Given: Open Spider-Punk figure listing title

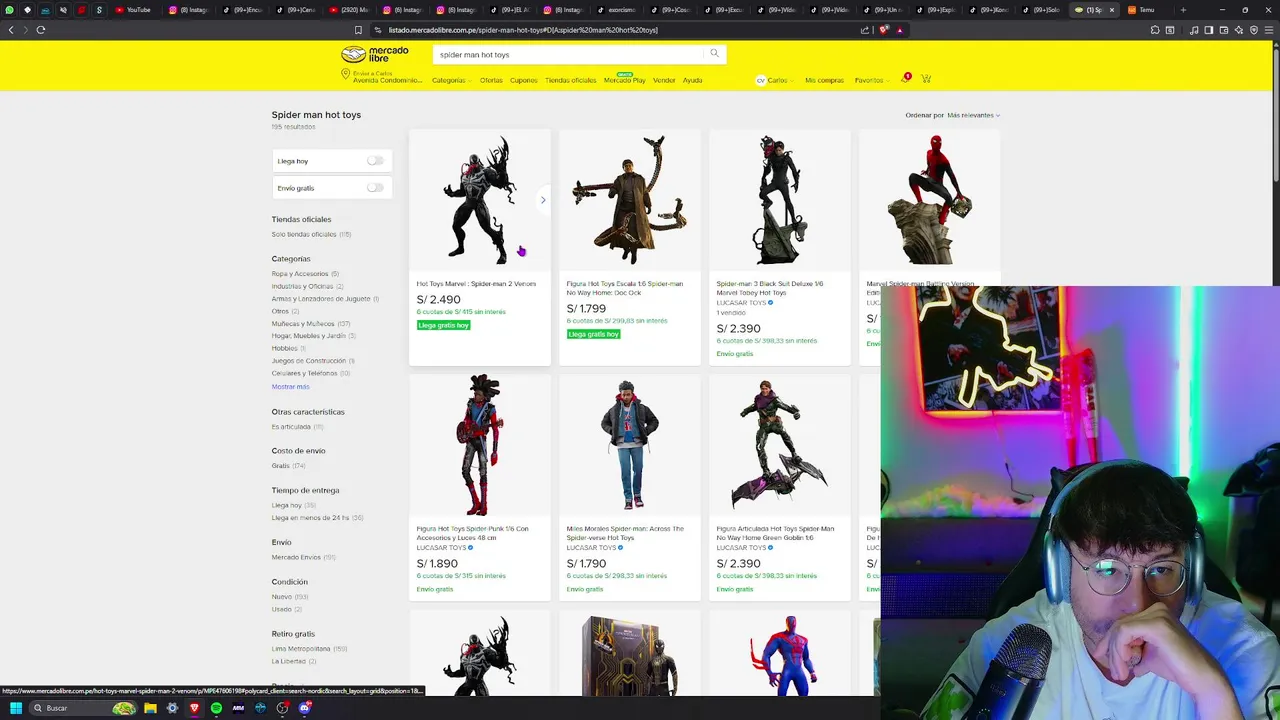Looking at the screenshot, I should point(473,533).
